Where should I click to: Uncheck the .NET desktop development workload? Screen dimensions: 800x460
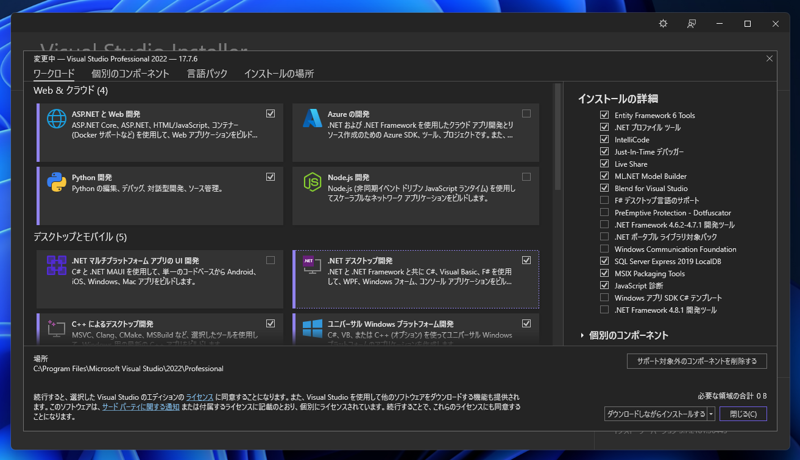(526, 260)
